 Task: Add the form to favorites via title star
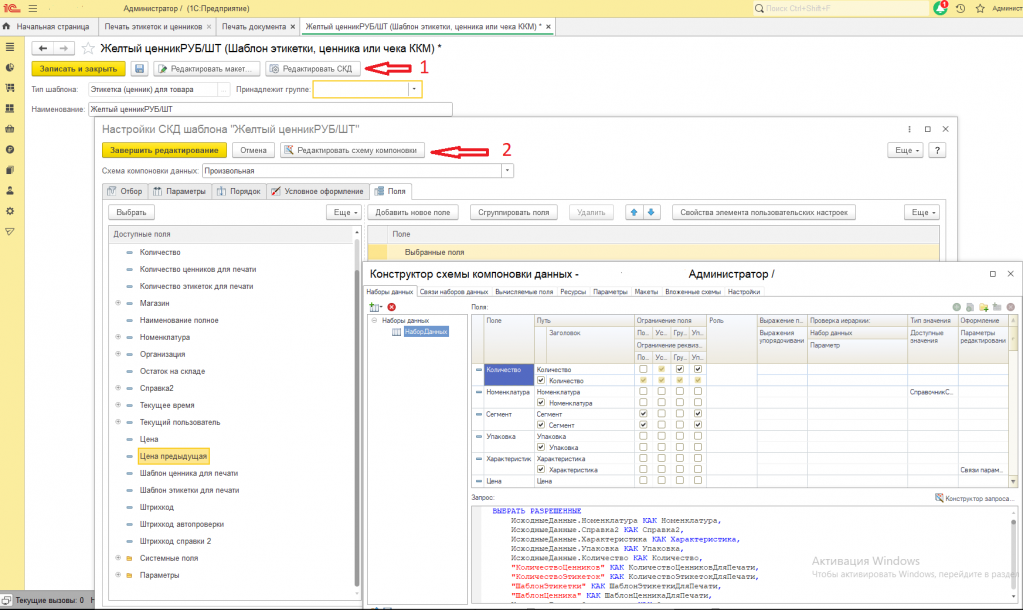(88, 48)
